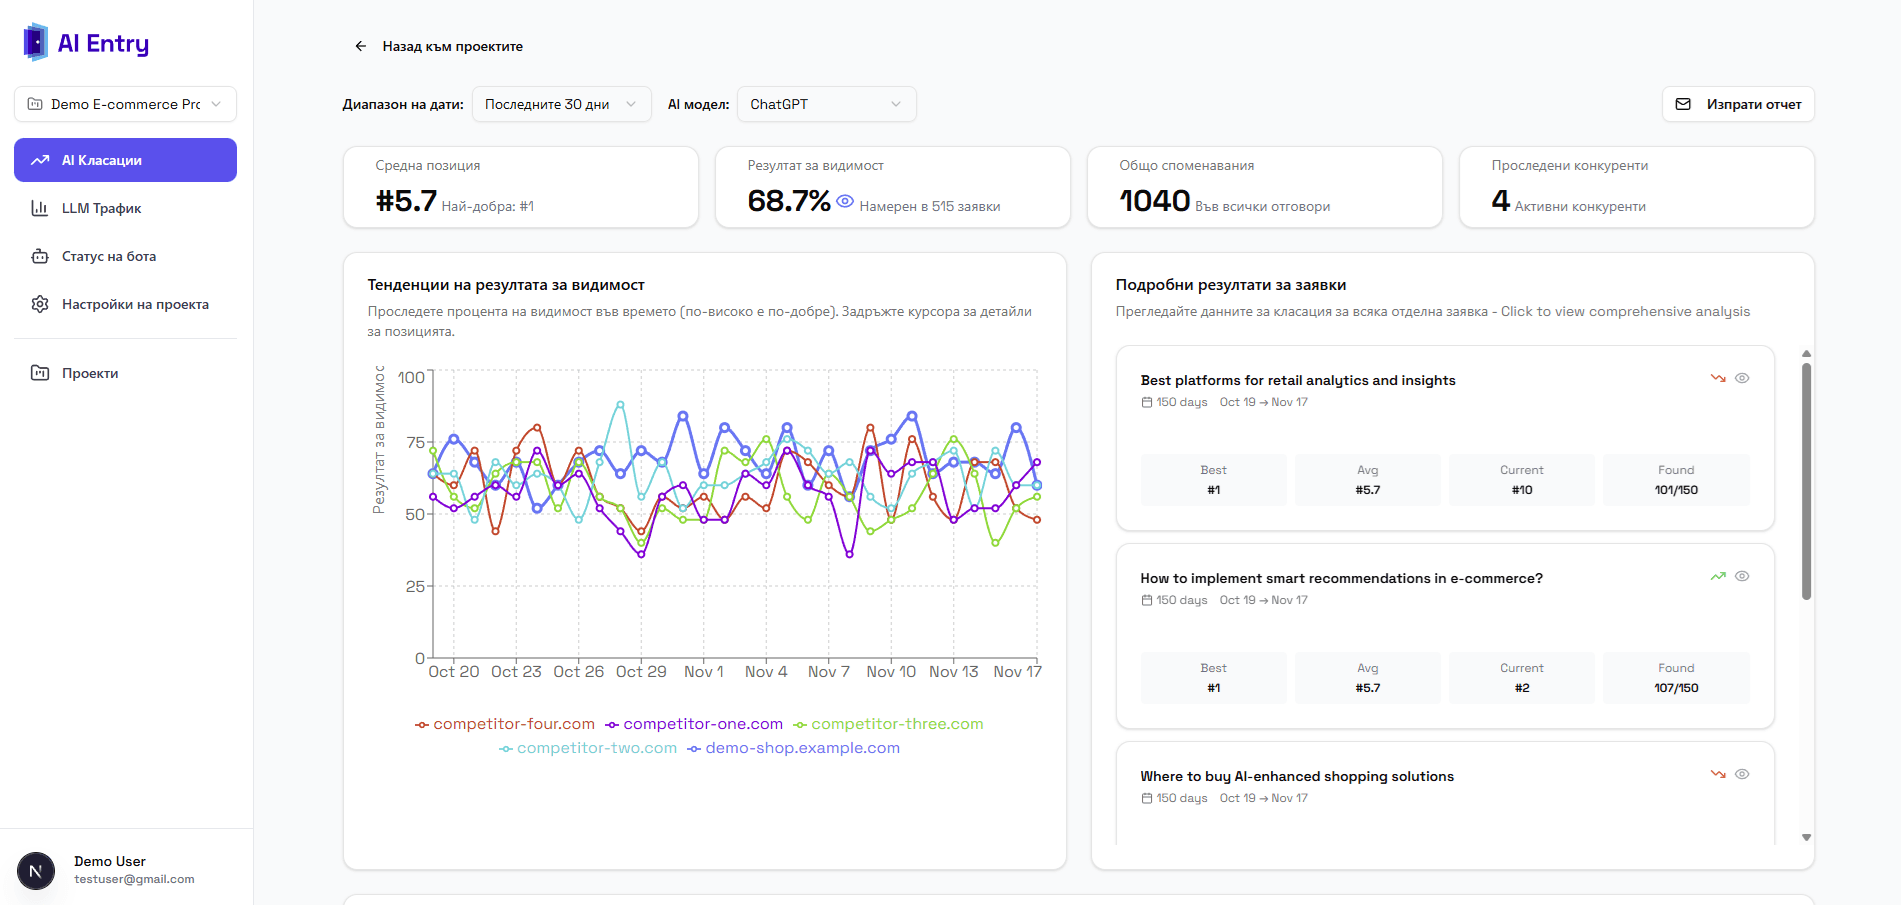Toggle visibility for retail analytics query
This screenshot has width=1901, height=905.
click(x=1743, y=378)
